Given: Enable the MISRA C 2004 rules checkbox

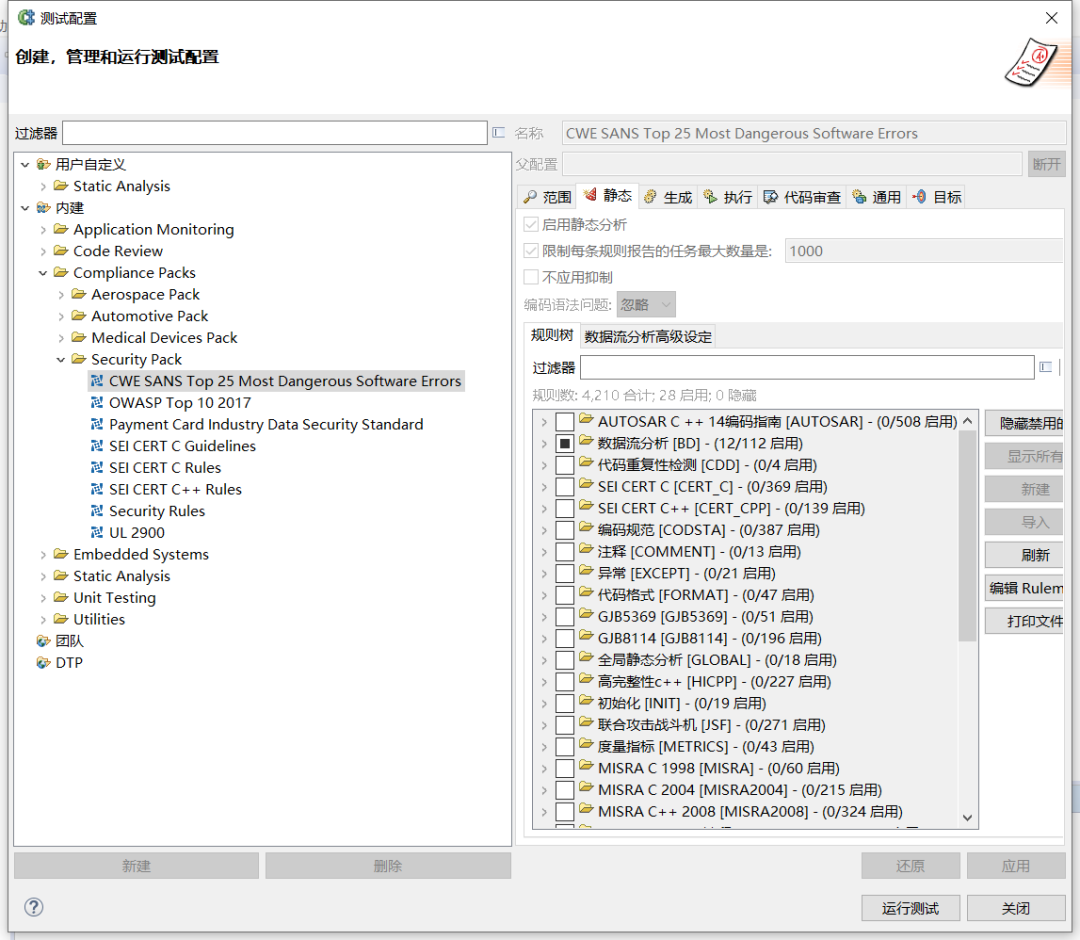Looking at the screenshot, I should pos(565,790).
